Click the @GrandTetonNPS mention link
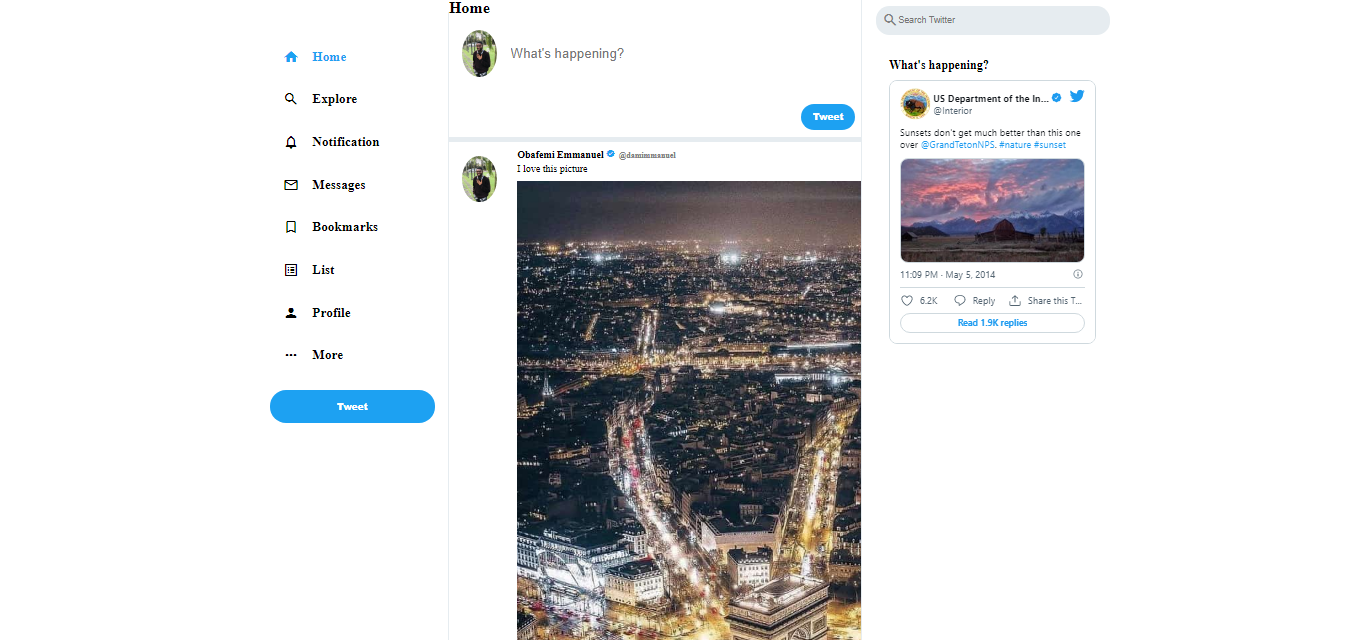1353x640 pixels. tap(957, 145)
